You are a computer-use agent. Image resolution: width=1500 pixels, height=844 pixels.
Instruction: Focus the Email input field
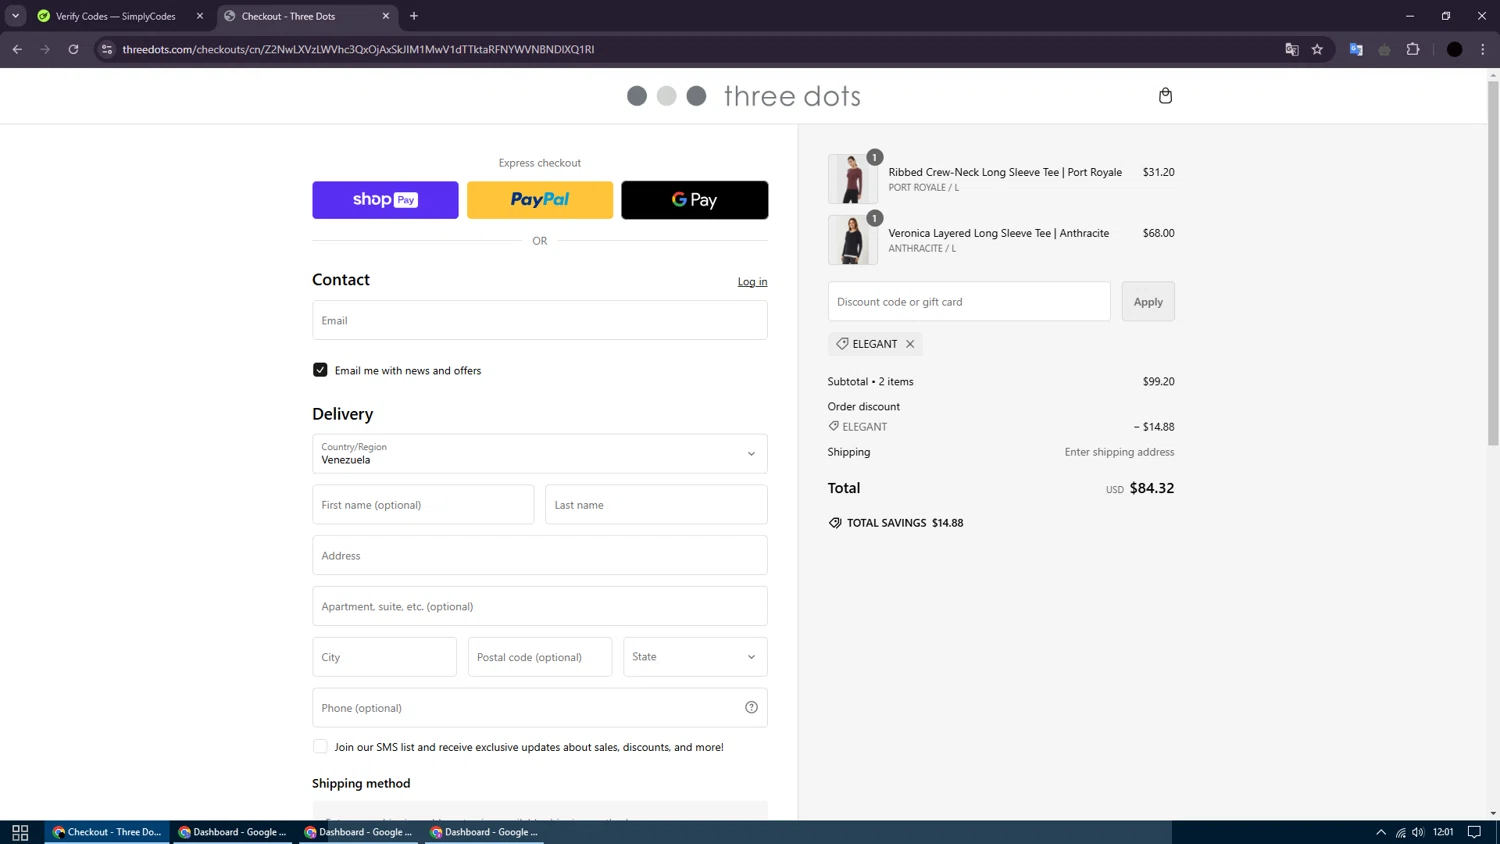tap(540, 320)
